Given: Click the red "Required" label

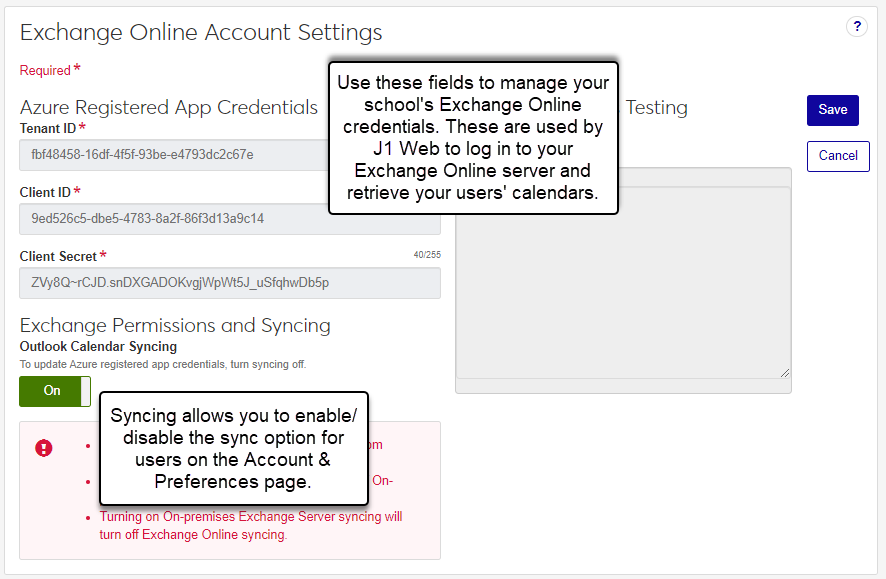Looking at the screenshot, I should point(45,71).
